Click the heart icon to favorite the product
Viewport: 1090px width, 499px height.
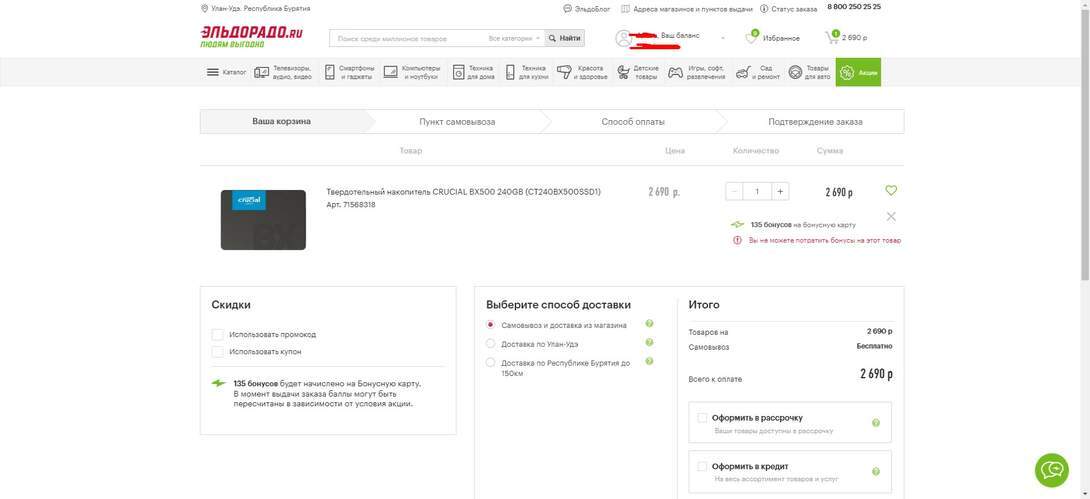tap(891, 190)
